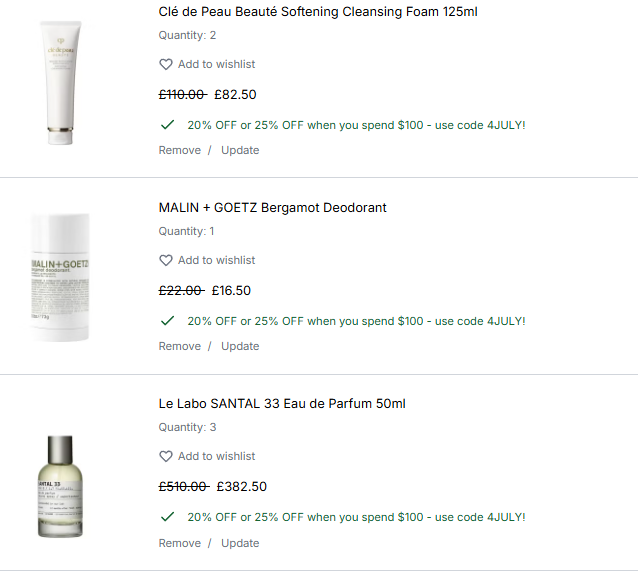Click heart icon for Le Labo SANTAL 33
638x576 pixels.
coord(166,456)
